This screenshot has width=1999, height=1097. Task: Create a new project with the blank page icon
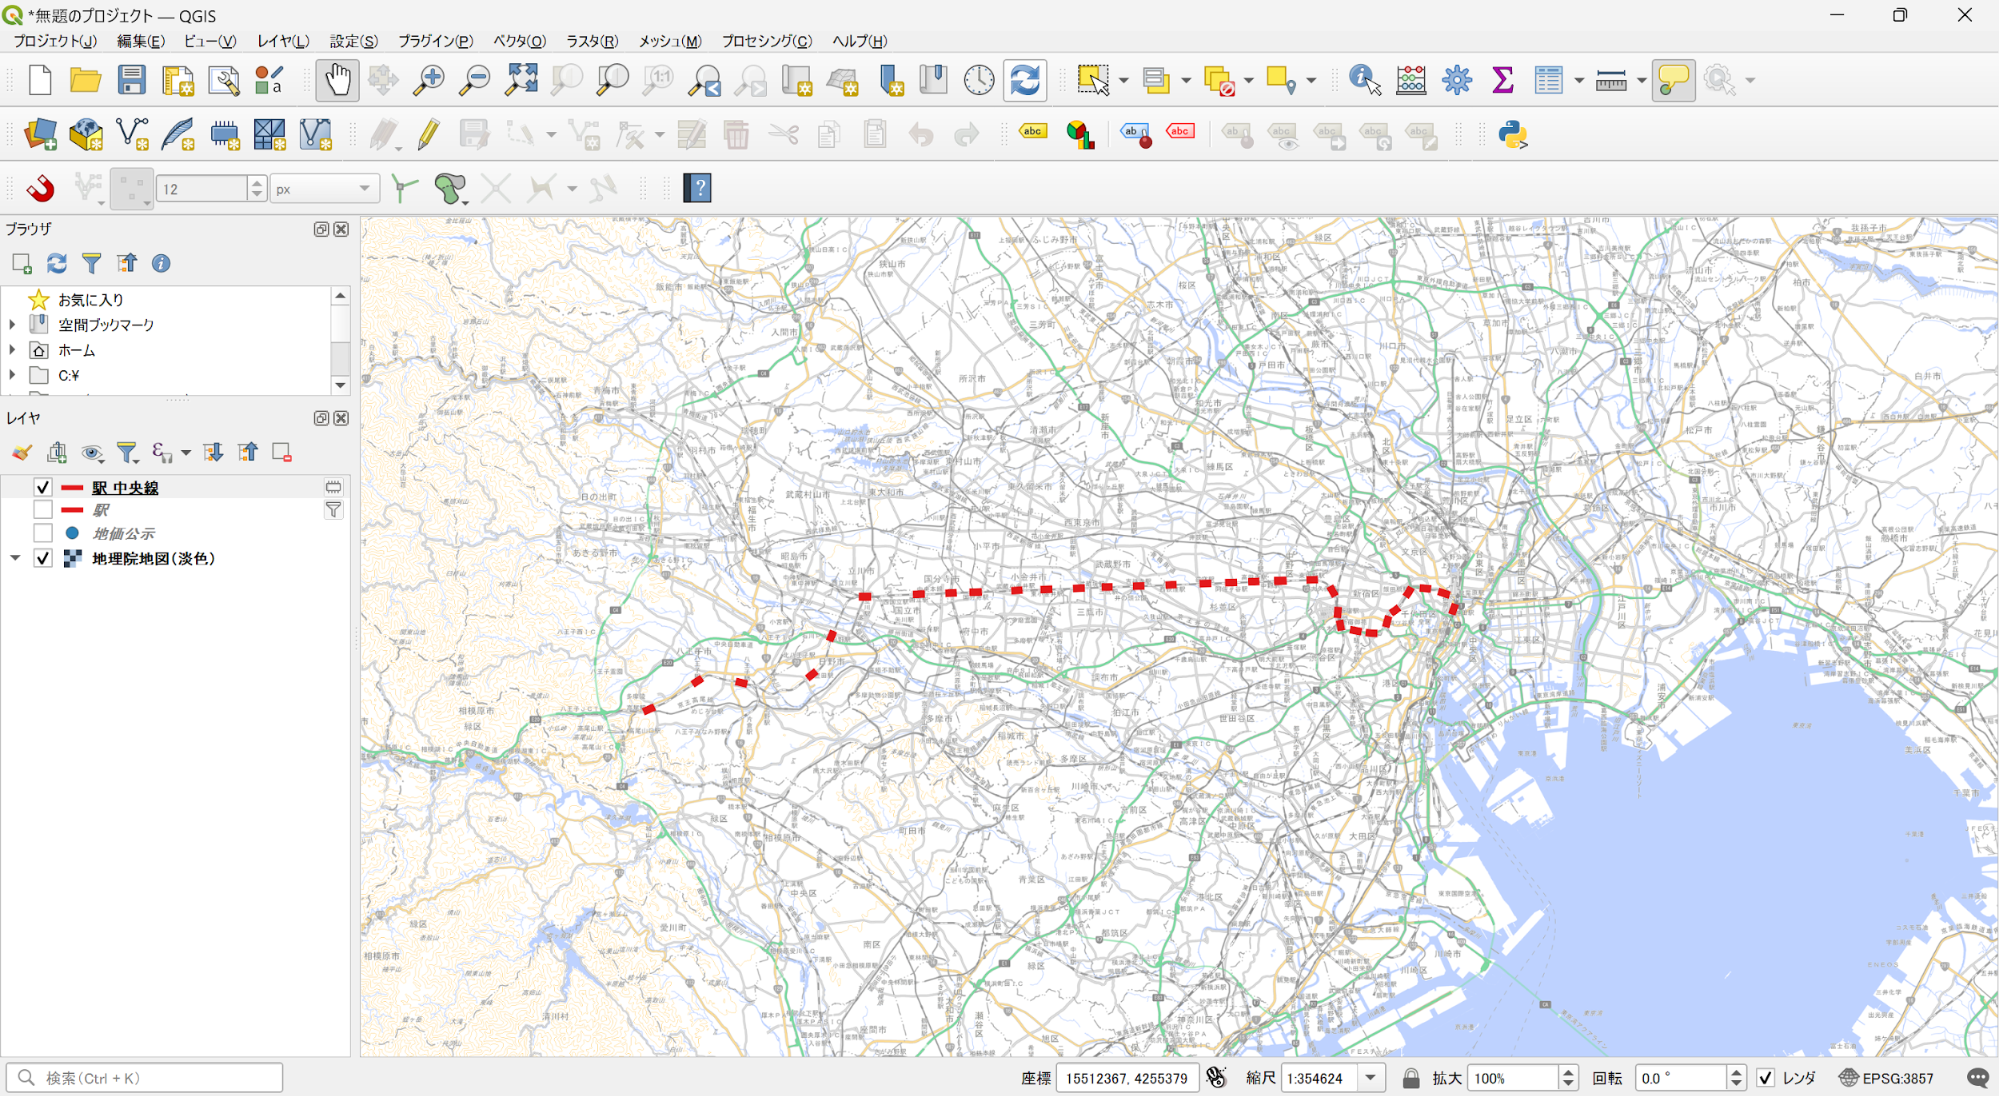(x=40, y=80)
